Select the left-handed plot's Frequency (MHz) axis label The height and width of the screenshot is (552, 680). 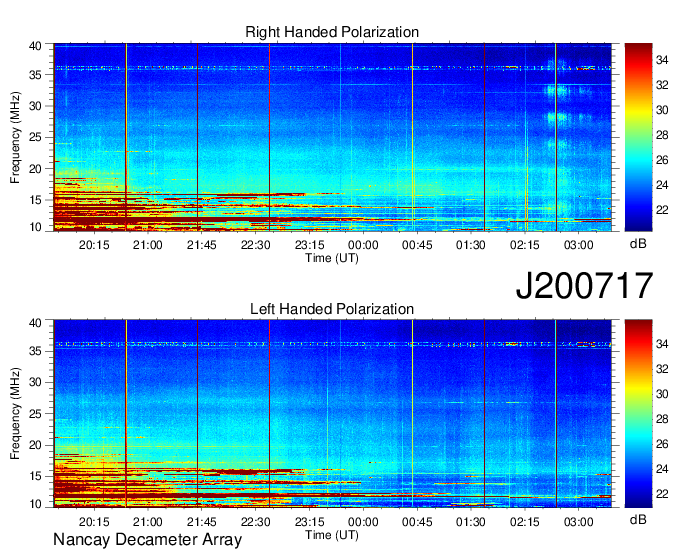pos(15,414)
